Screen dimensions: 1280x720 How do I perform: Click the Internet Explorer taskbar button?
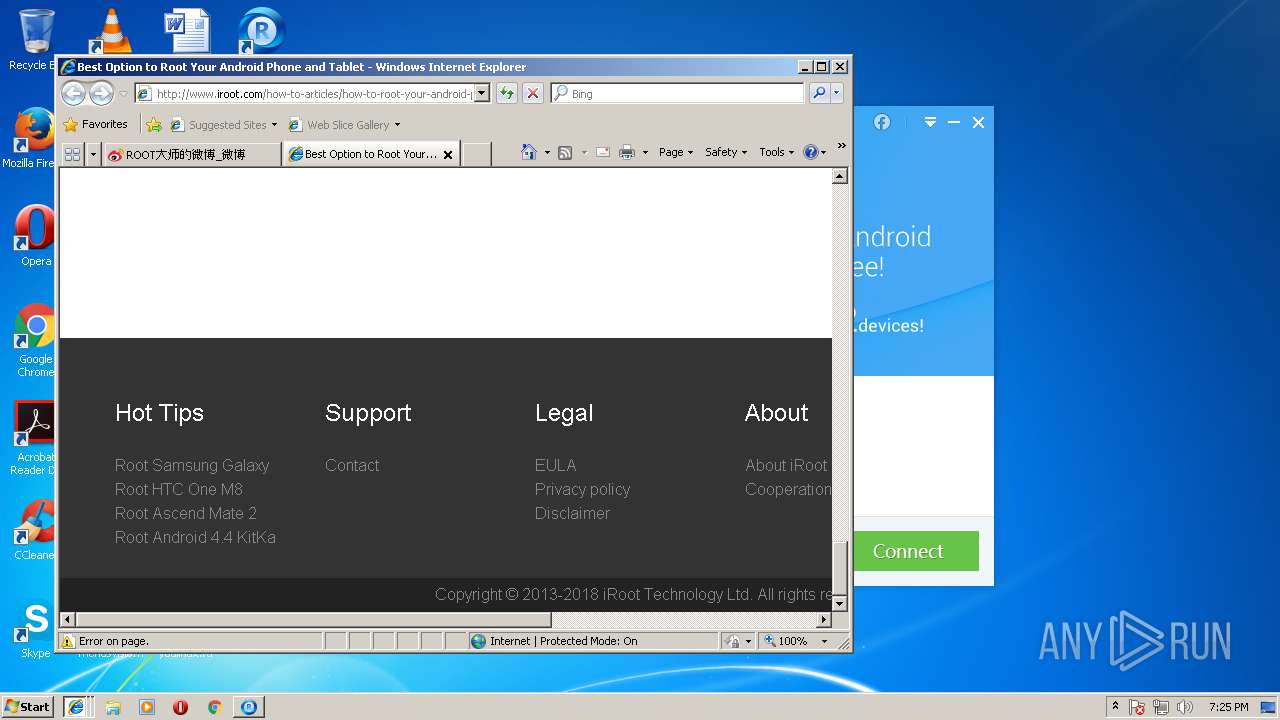(76, 707)
